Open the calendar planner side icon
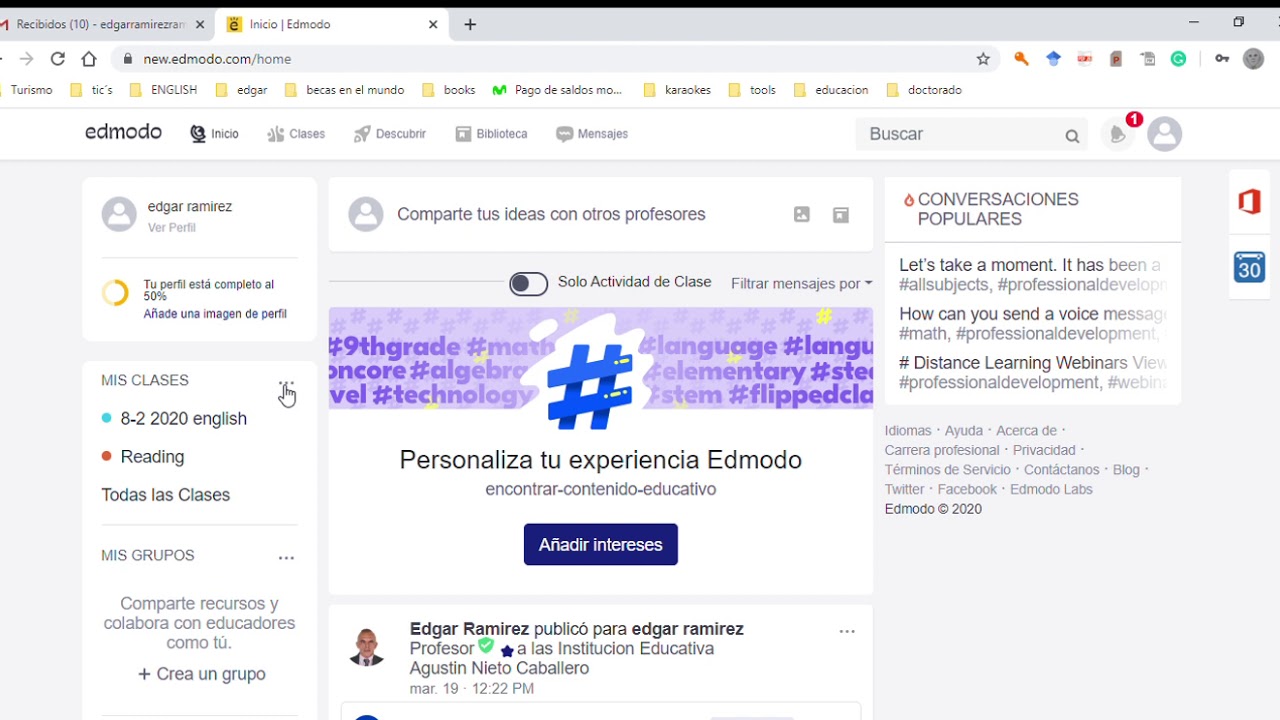The width and height of the screenshot is (1280, 720). pyautogui.click(x=1249, y=267)
